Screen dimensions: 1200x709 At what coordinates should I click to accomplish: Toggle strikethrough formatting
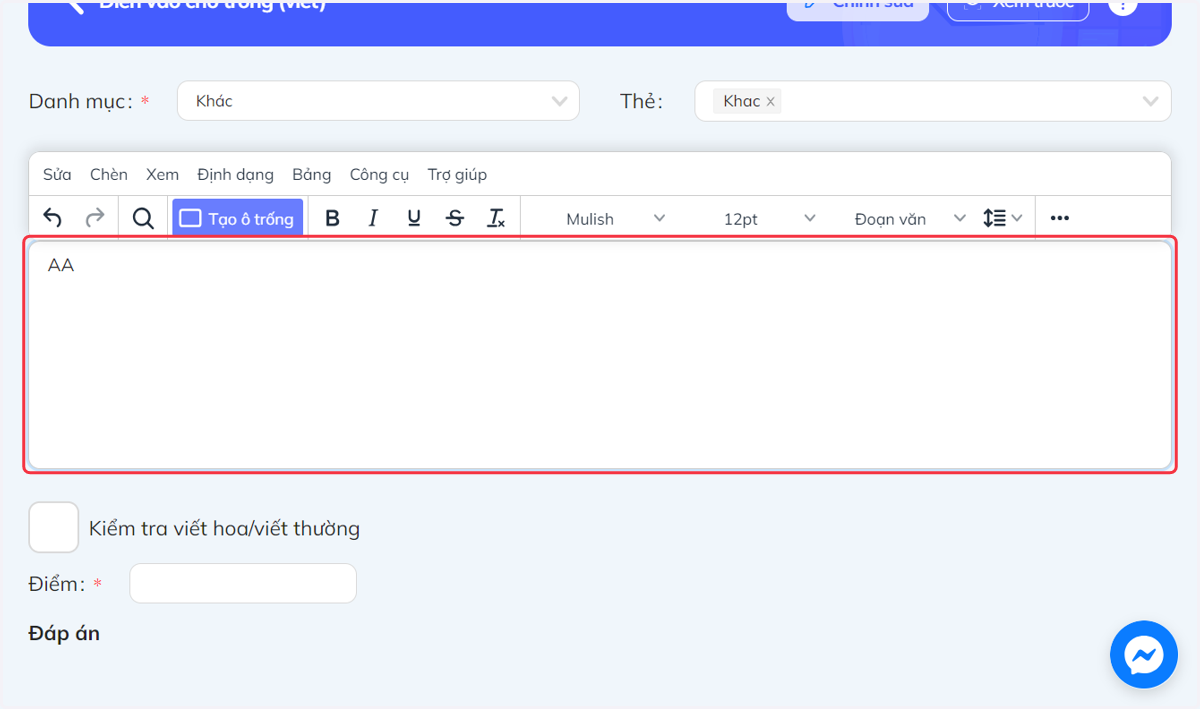(x=455, y=218)
